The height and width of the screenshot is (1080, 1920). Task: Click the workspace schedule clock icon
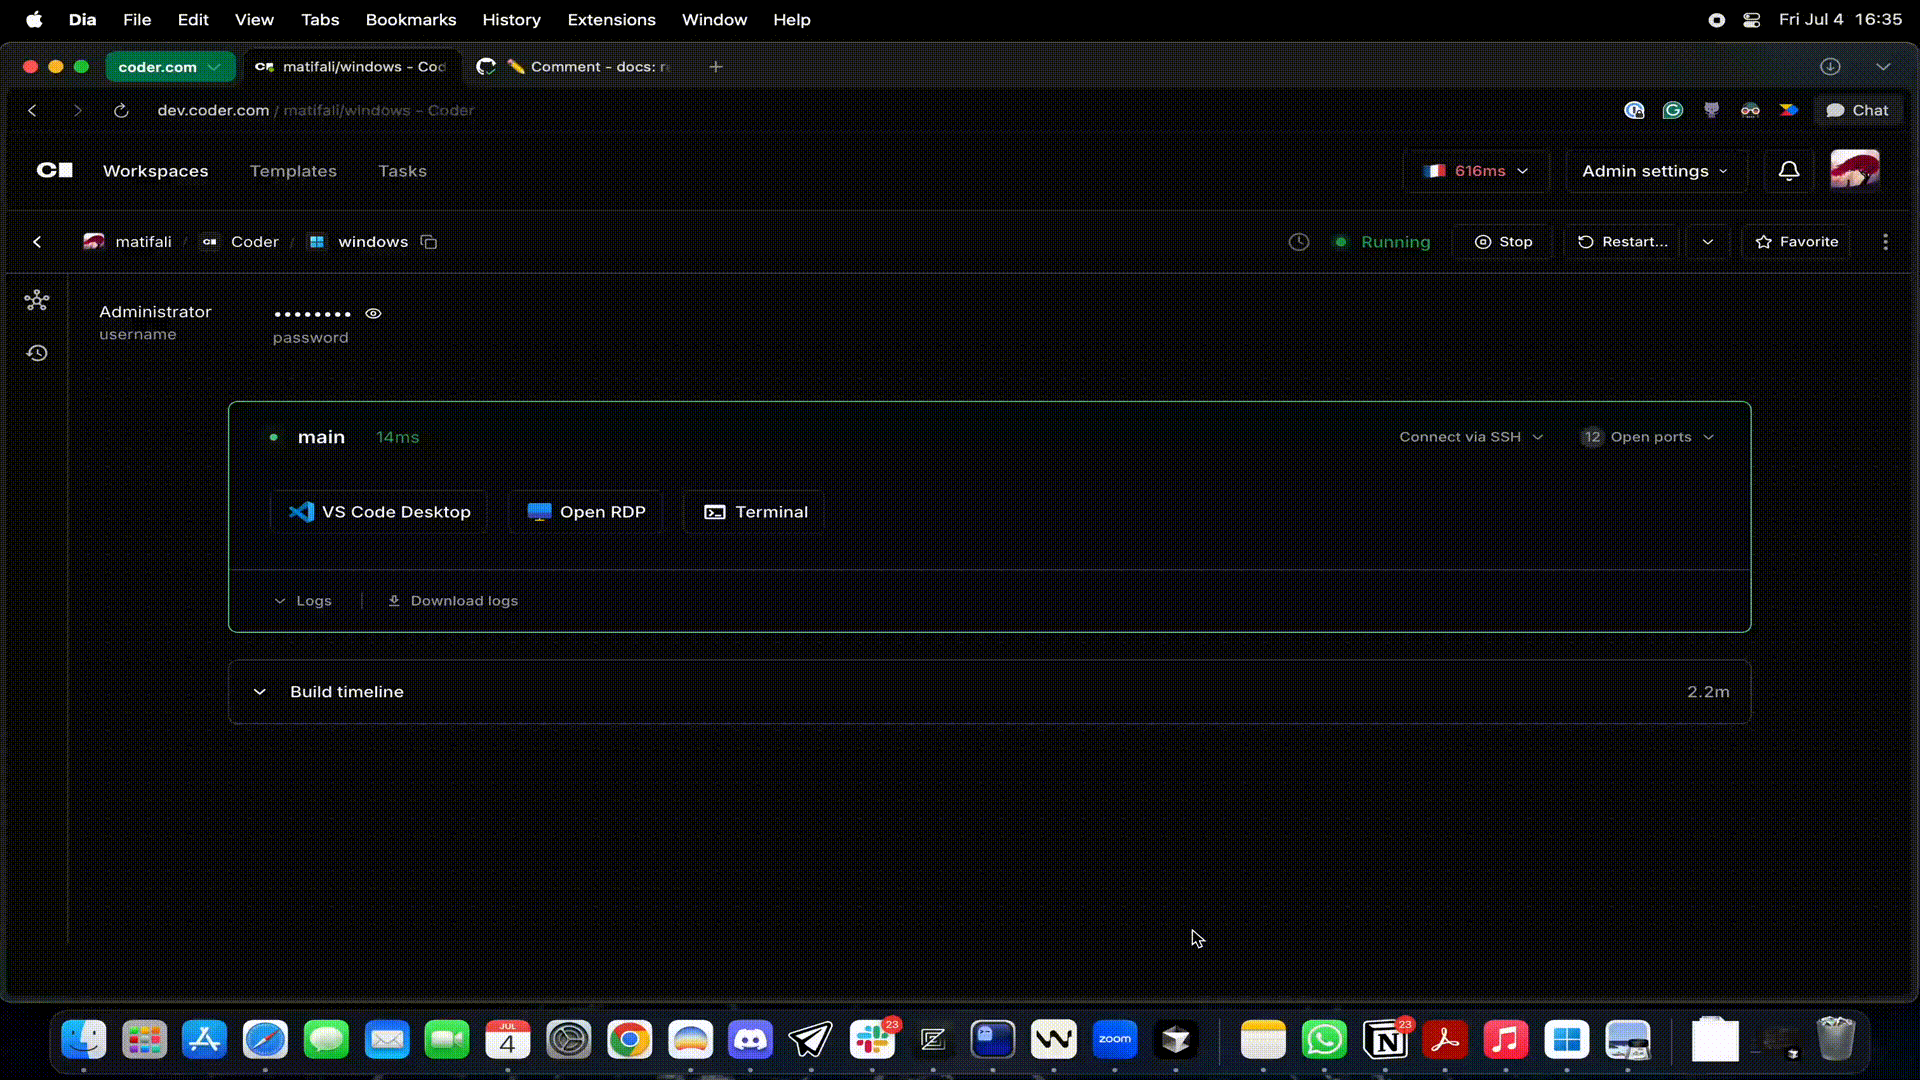point(1299,242)
